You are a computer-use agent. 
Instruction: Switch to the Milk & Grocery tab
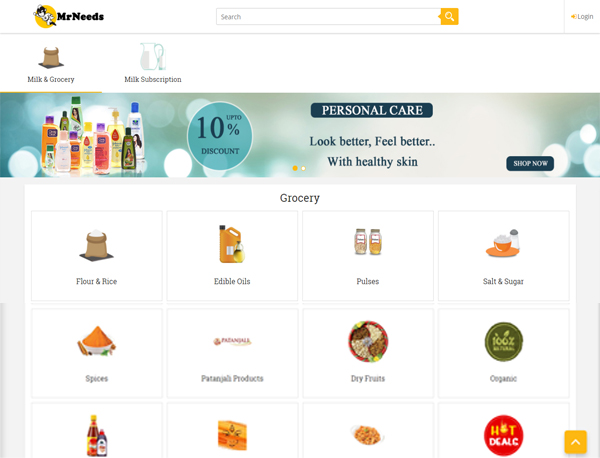pos(51,63)
